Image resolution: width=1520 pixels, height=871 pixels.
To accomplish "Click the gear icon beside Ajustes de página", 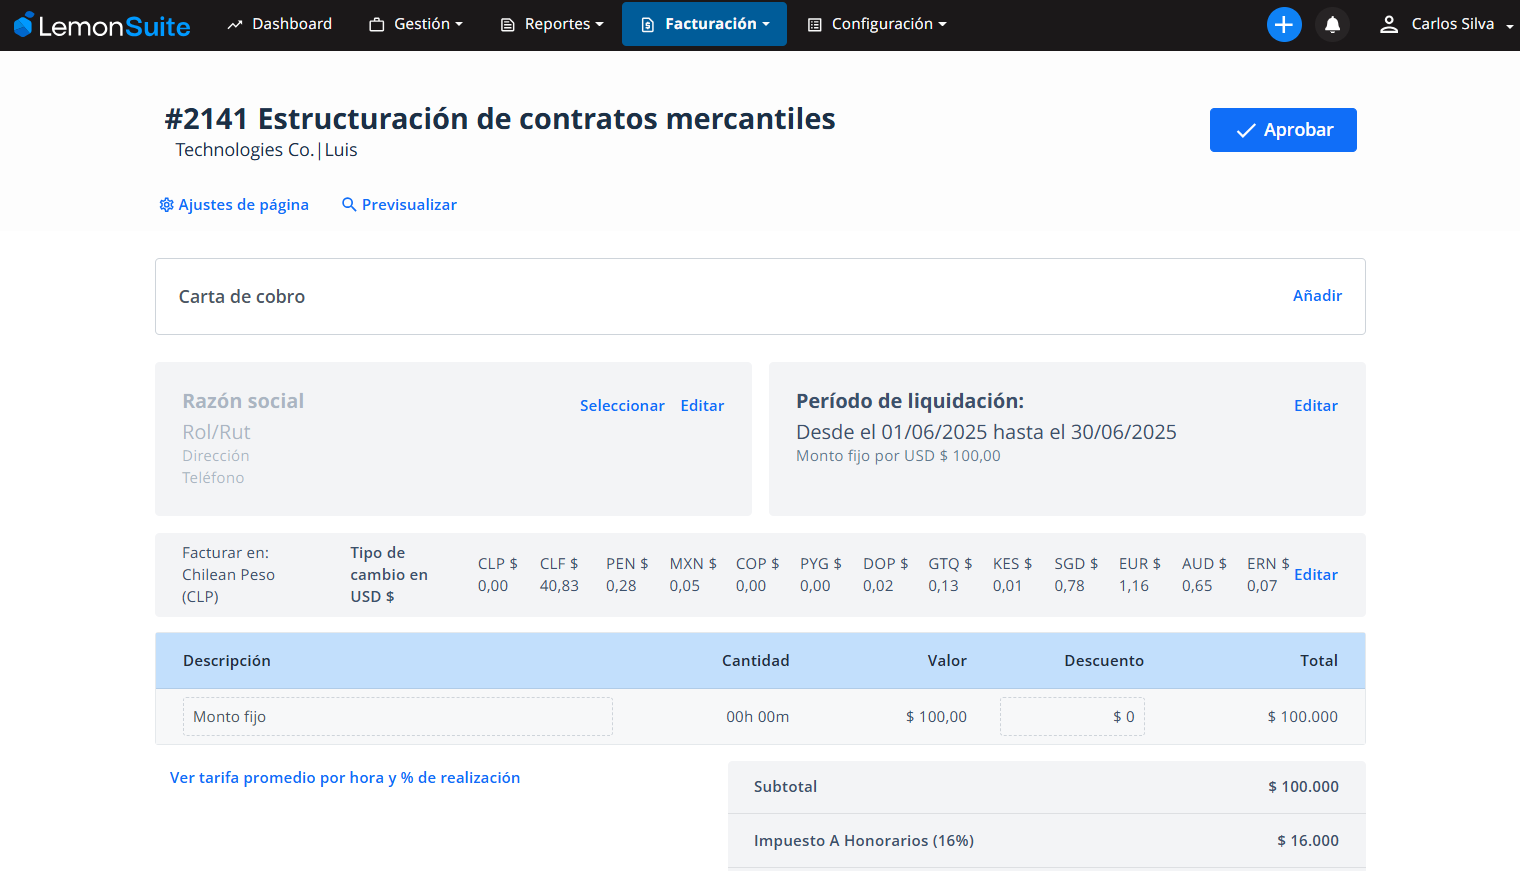I will [x=166, y=205].
